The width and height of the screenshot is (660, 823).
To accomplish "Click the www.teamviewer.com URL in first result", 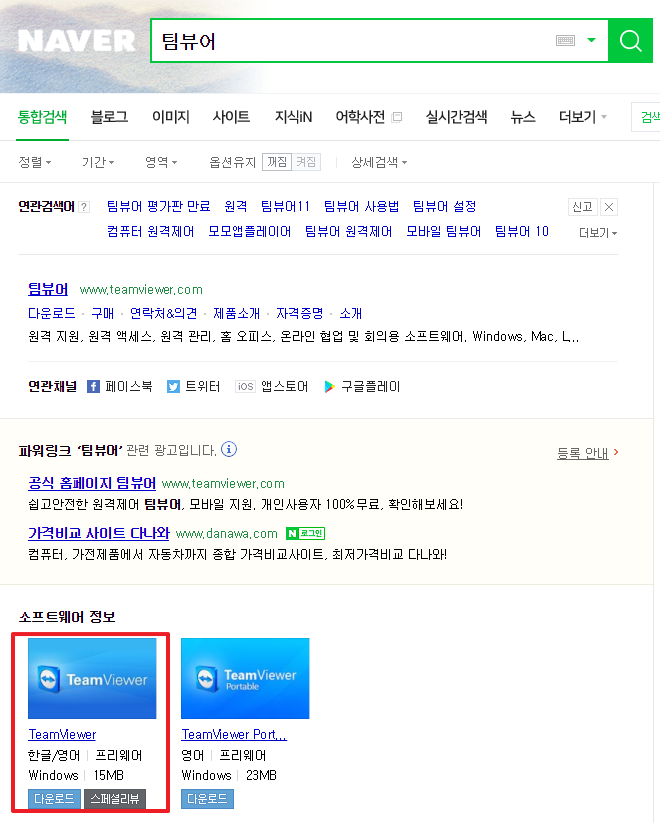I will click(x=141, y=290).
